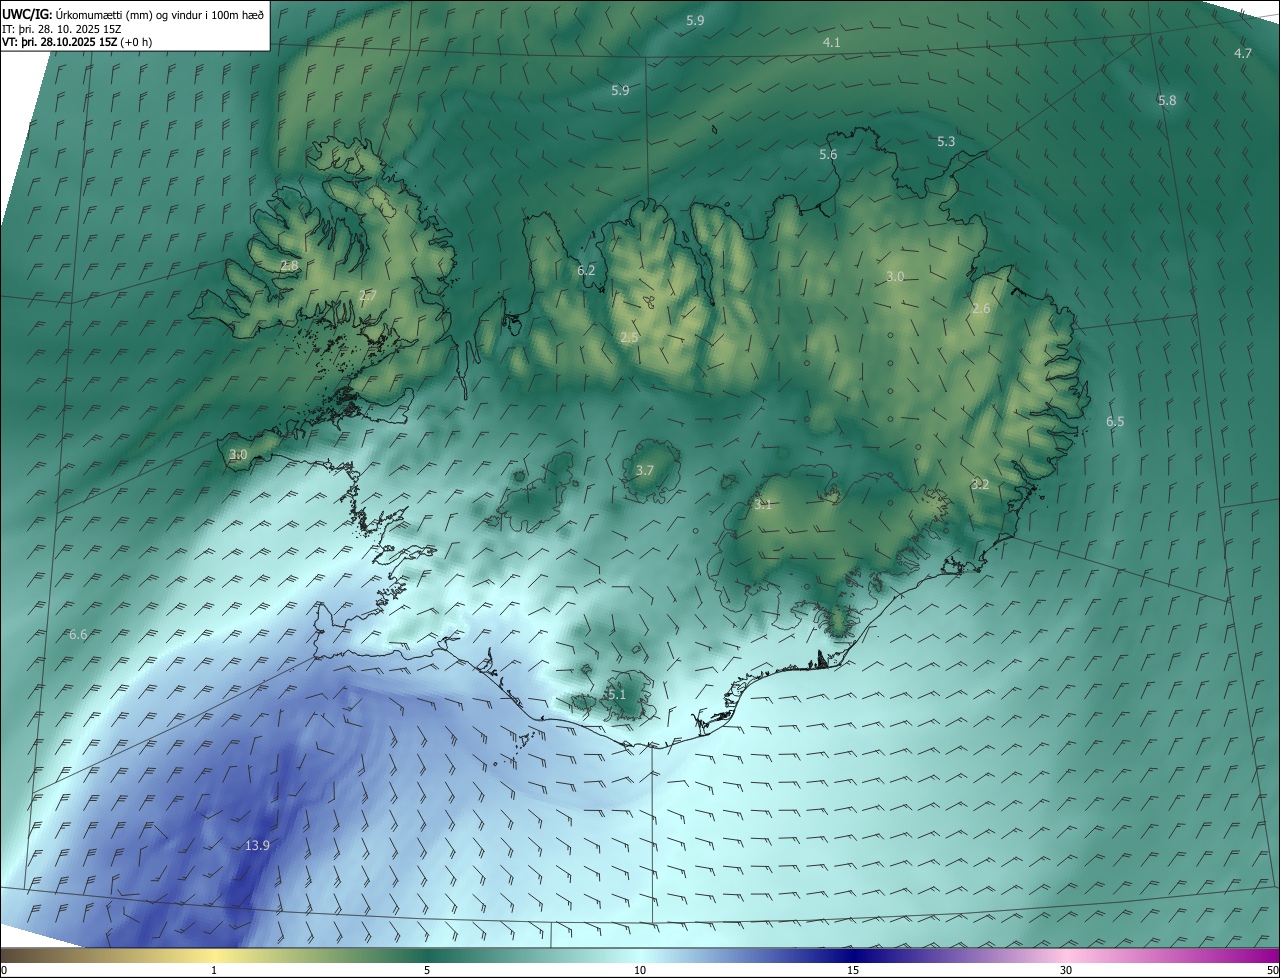1280x978 pixels.
Task: Click the 2.7 value label
Action: [x=367, y=296]
